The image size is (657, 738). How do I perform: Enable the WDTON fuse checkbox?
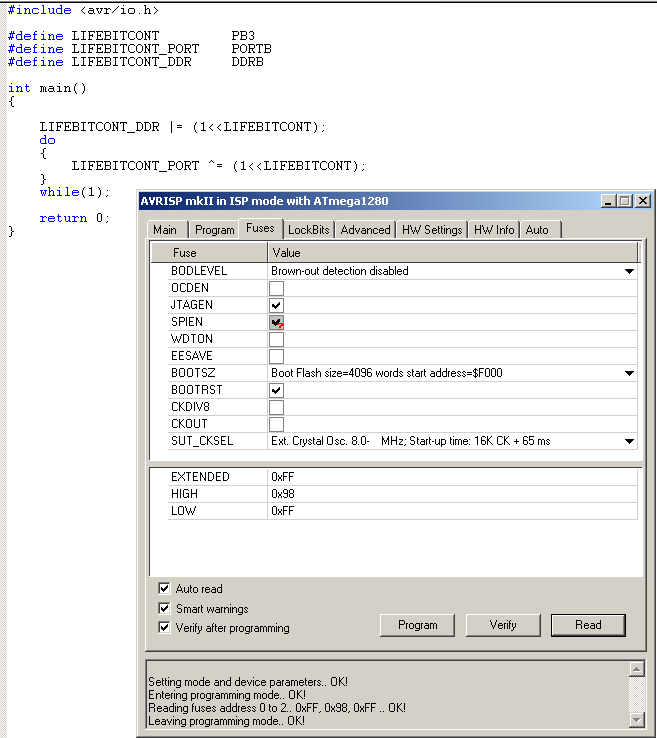(276, 339)
